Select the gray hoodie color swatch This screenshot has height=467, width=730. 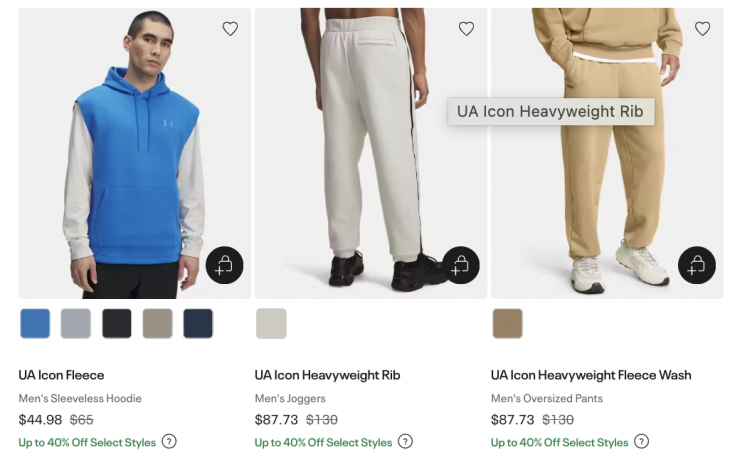[x=76, y=323]
